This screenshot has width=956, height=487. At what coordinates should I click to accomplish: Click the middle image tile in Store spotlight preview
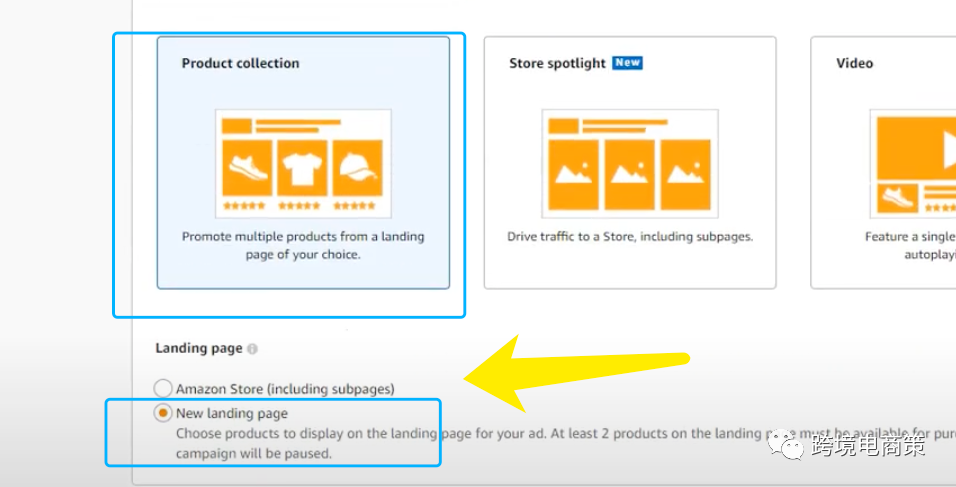tap(629, 174)
